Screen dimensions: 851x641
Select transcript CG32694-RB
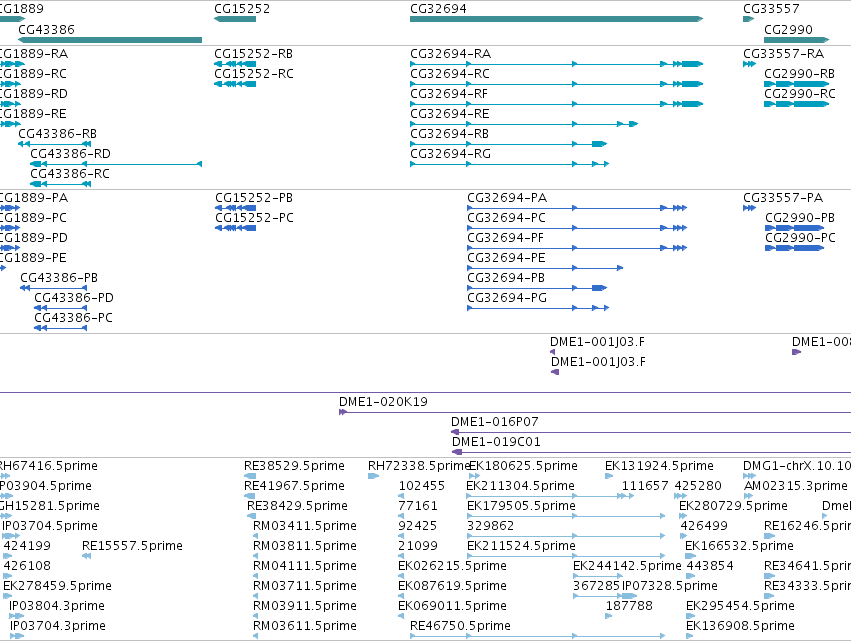[x=509, y=144]
